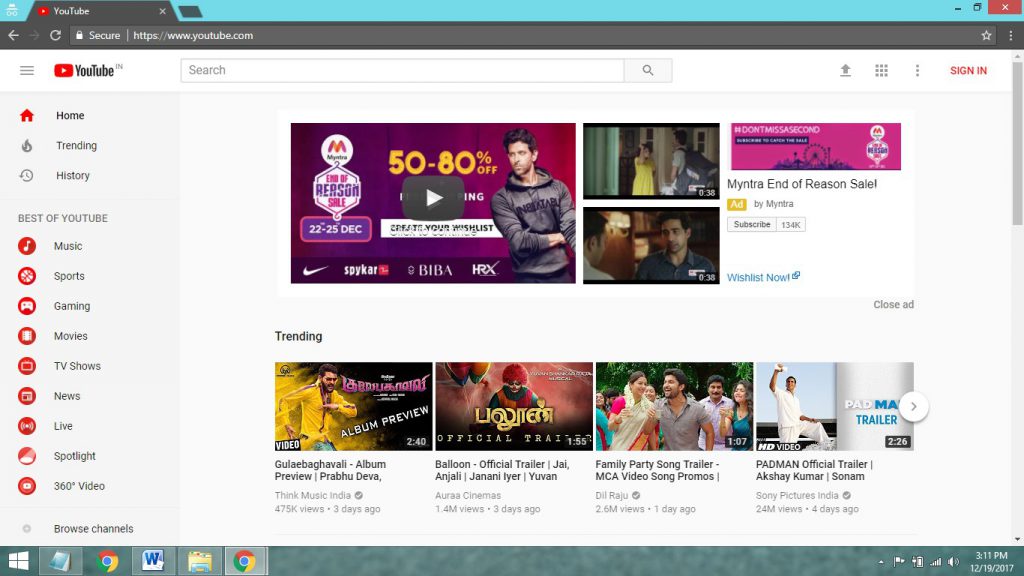The width and height of the screenshot is (1024, 576).
Task: Open the Myntra End of Reason Sale title
Action: [x=802, y=184]
